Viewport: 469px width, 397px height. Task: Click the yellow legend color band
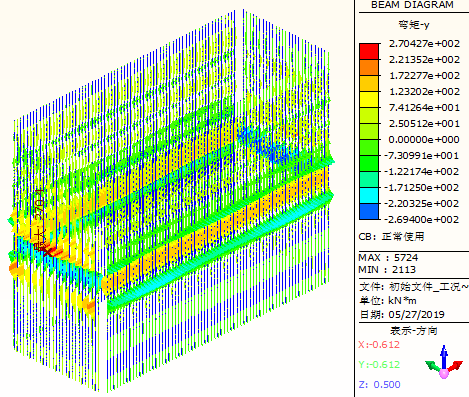(369, 100)
